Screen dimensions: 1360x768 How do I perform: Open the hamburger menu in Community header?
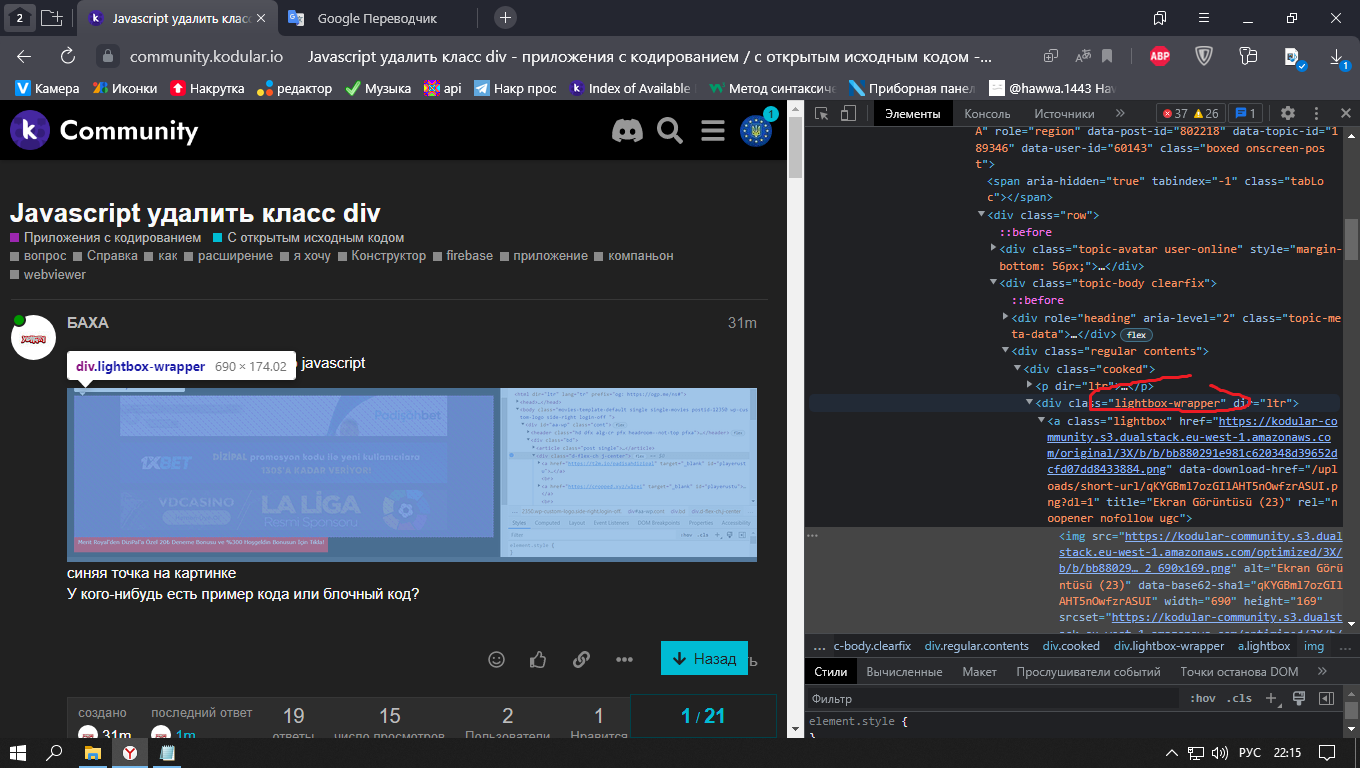tap(712, 130)
